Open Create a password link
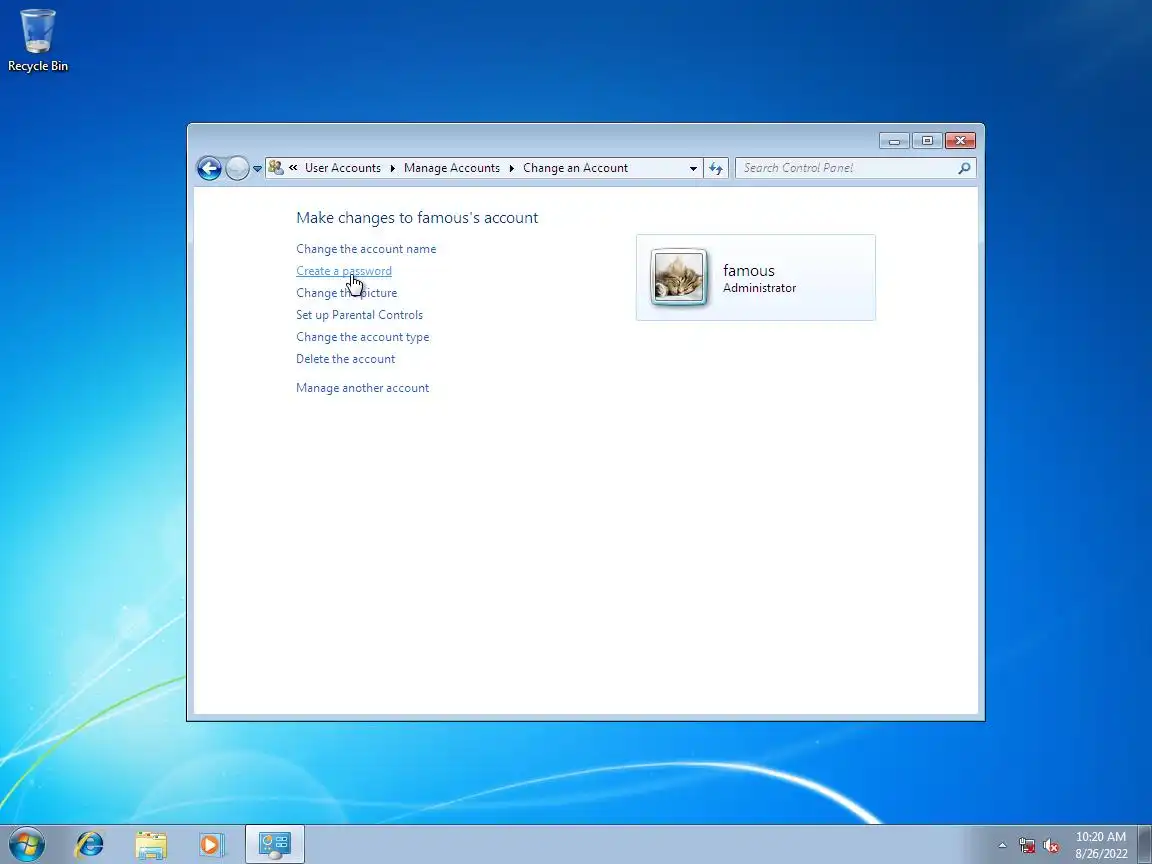The image size is (1152, 864). [x=344, y=271]
